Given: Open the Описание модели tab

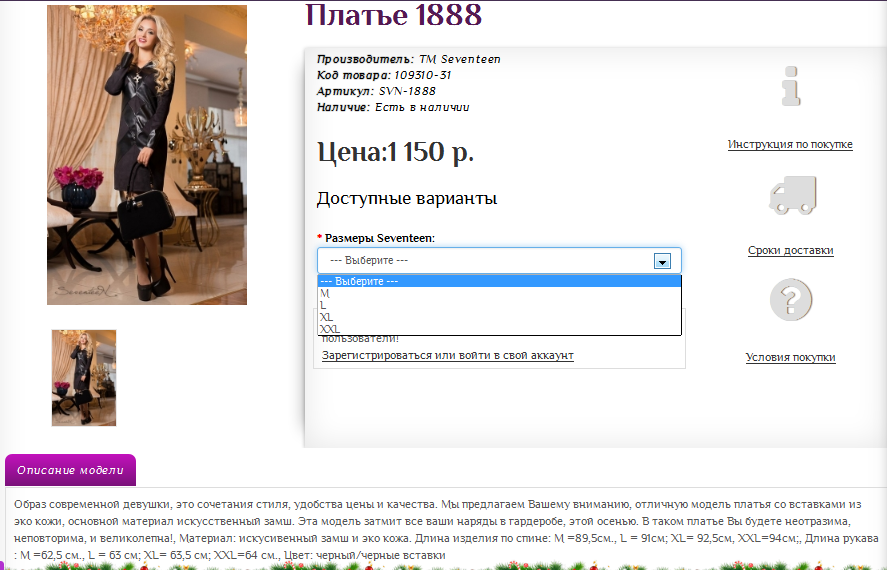Looking at the screenshot, I should (x=70, y=470).
